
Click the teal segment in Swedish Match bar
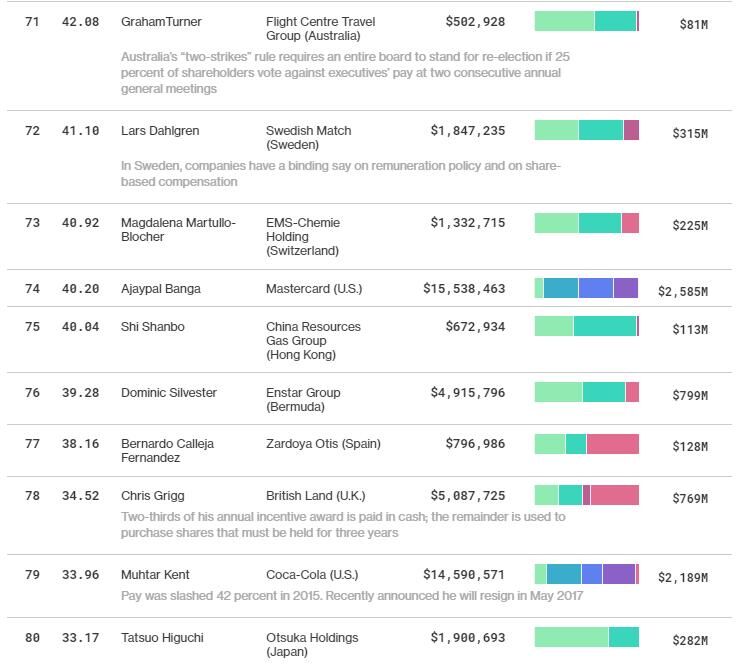[x=600, y=130]
